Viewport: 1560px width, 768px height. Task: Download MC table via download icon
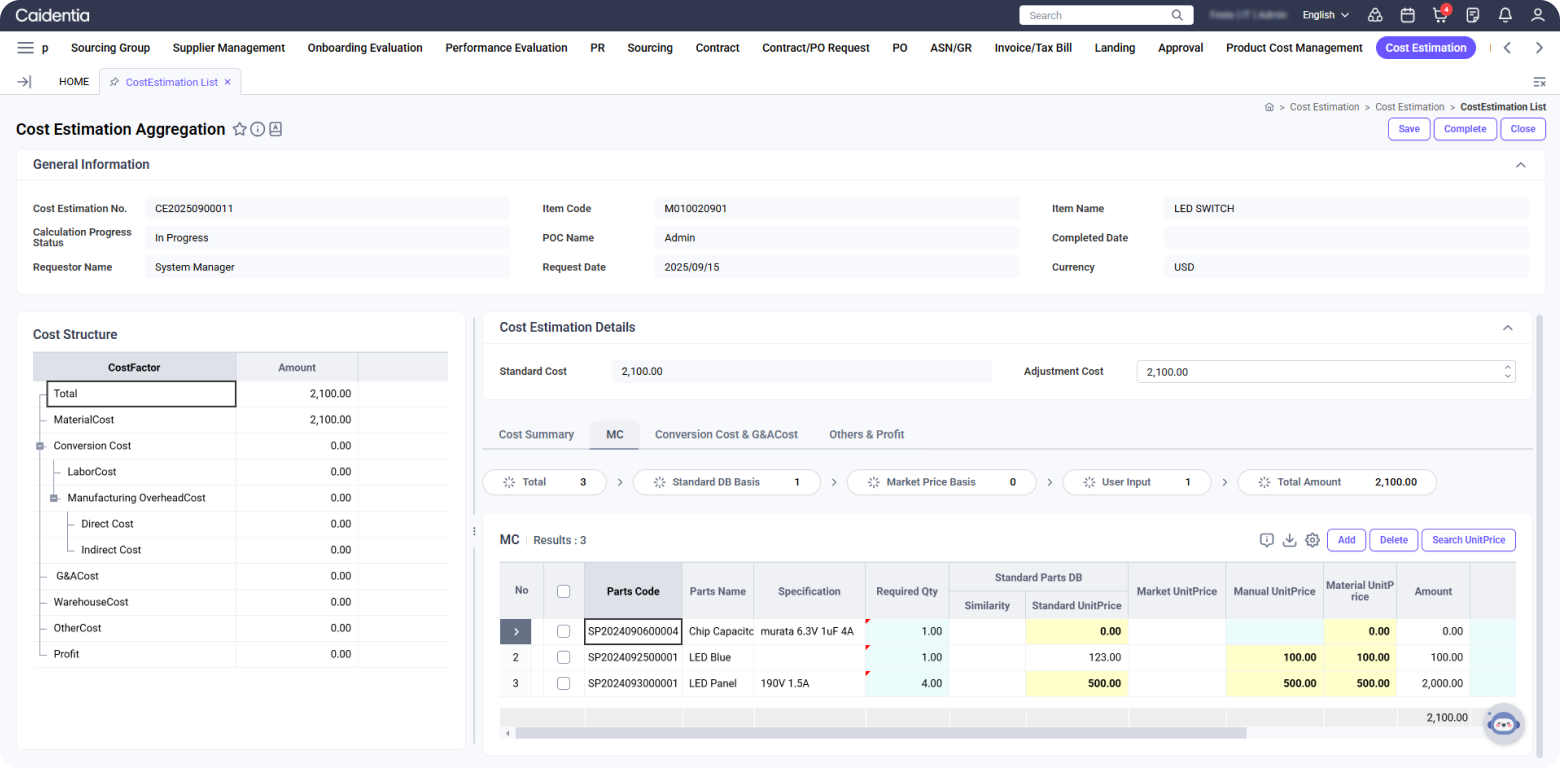coord(1290,540)
